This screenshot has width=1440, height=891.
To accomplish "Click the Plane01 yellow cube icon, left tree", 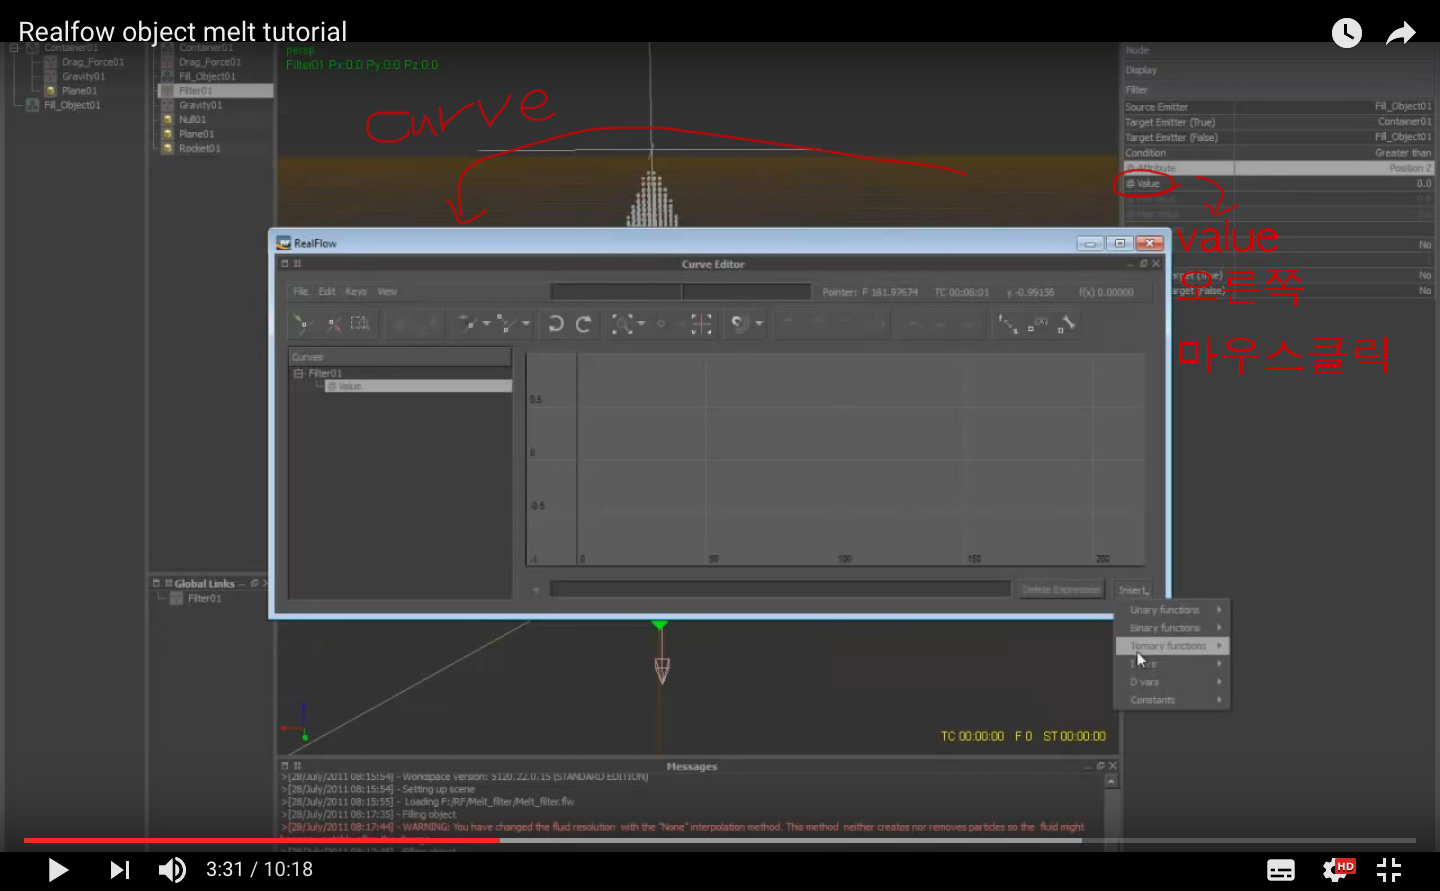I will pyautogui.click(x=50, y=91).
